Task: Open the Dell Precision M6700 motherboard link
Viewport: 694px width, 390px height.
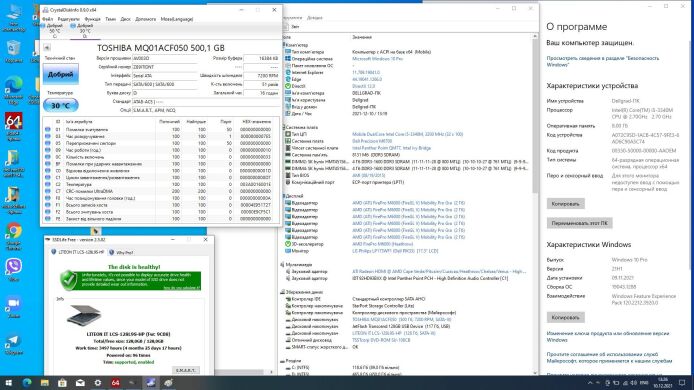Action: point(372,141)
